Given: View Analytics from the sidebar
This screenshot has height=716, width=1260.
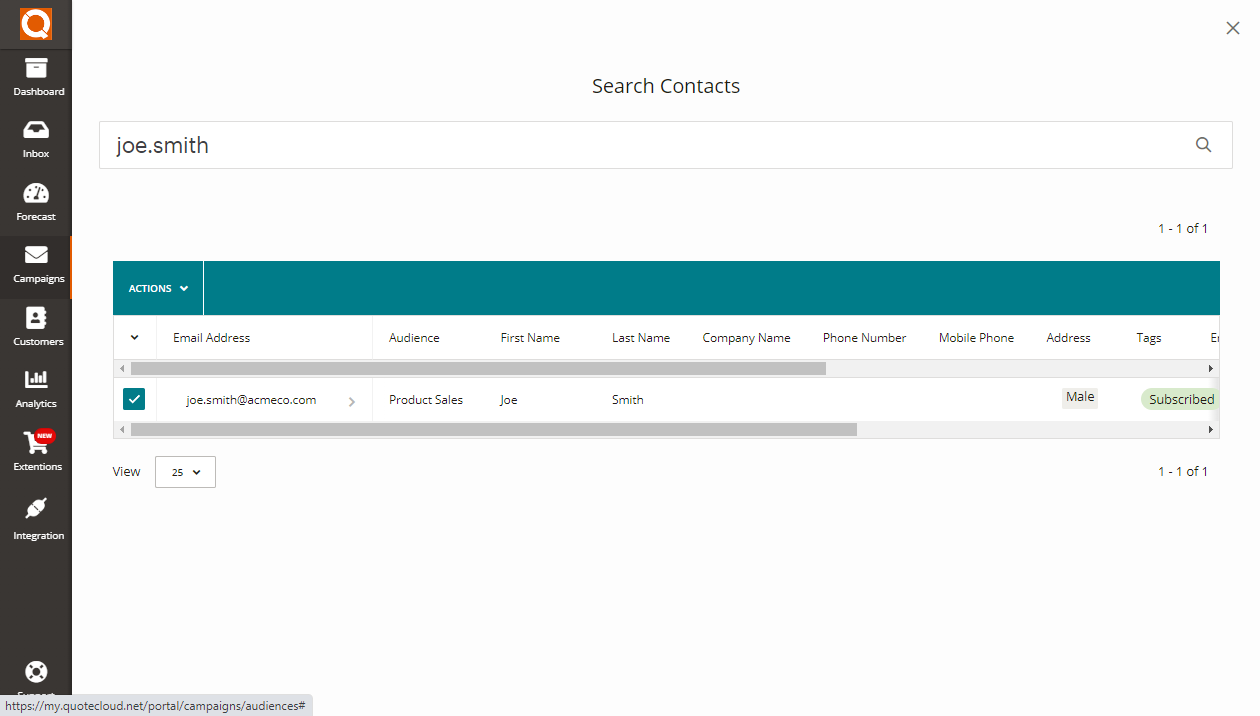Looking at the screenshot, I should click(x=36, y=388).
